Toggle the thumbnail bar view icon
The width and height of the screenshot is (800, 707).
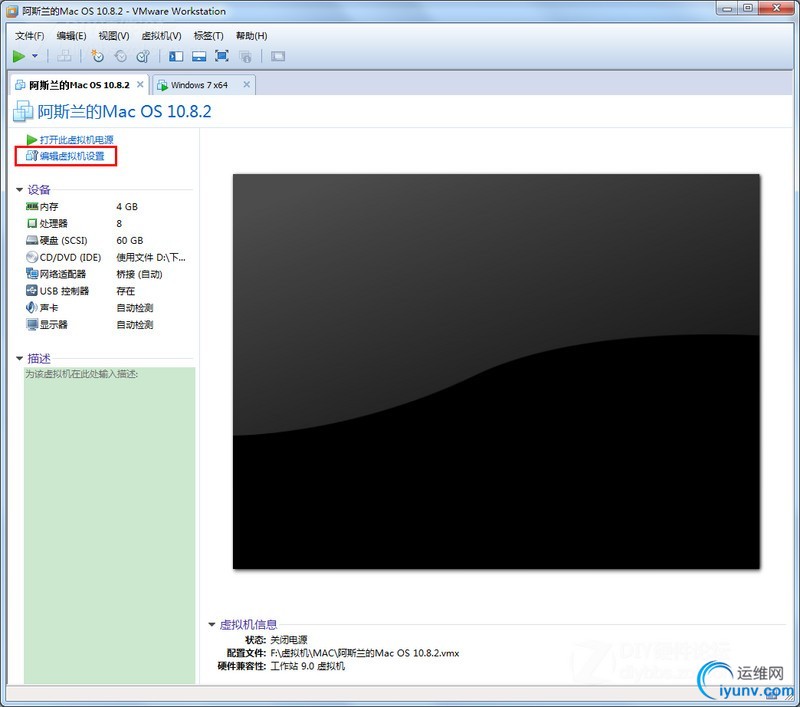tap(199, 56)
